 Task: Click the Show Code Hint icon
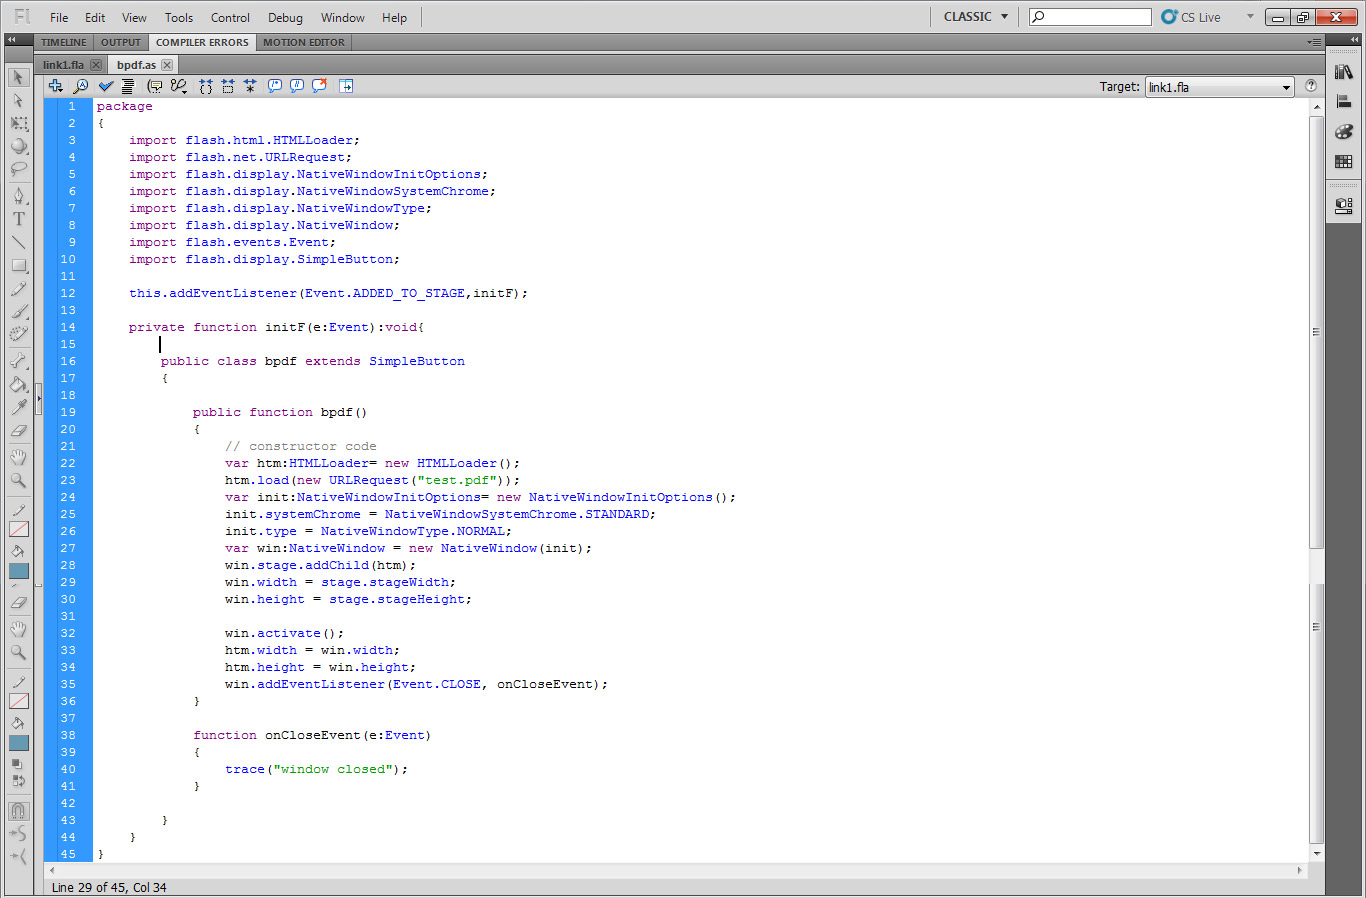pos(155,86)
